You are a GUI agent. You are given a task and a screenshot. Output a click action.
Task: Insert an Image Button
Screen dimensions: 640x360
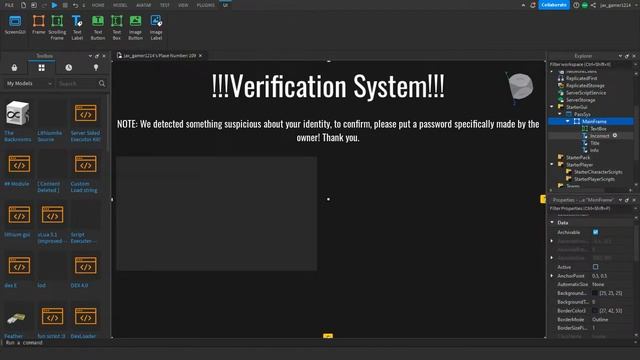click(x=136, y=27)
